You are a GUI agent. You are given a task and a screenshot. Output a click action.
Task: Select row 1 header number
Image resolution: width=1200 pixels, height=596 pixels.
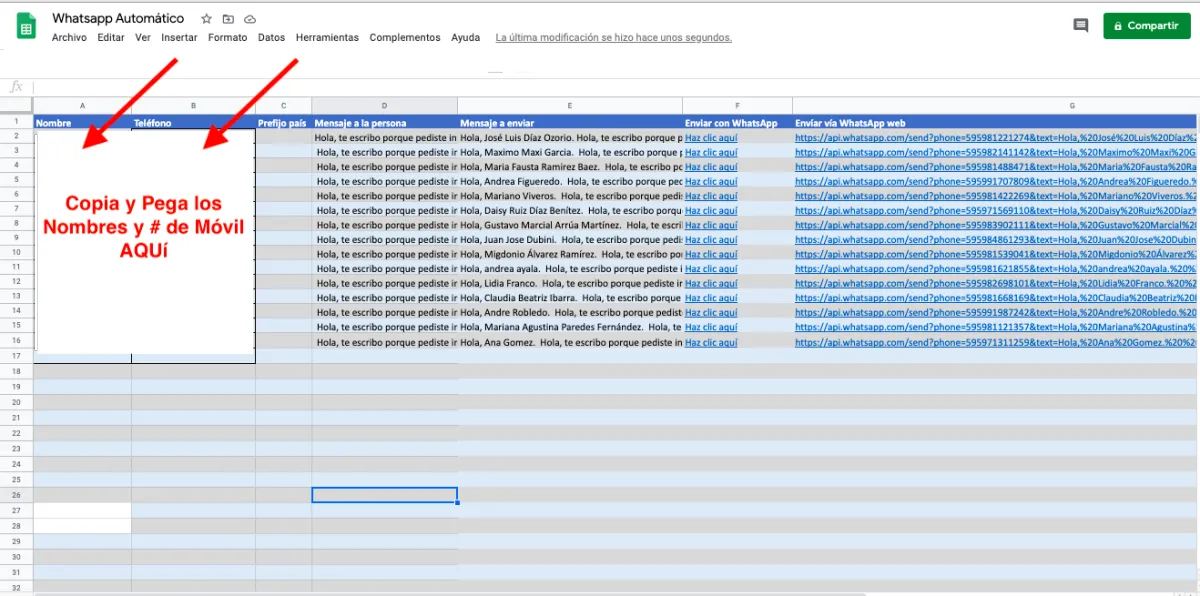click(16, 122)
